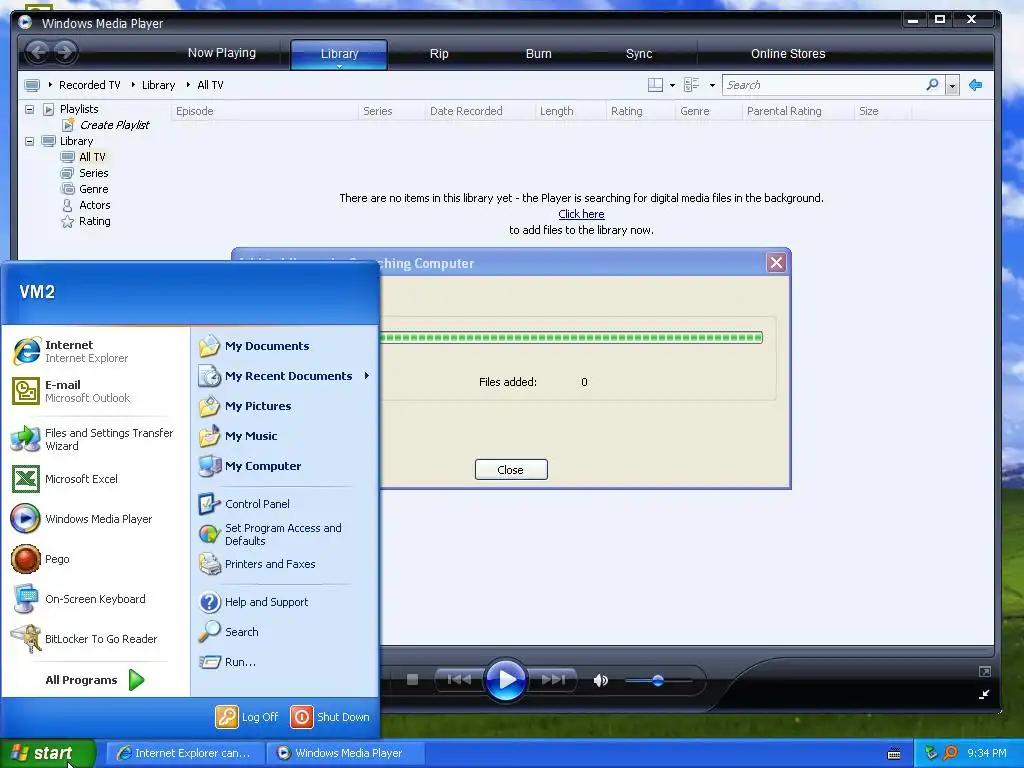The width and height of the screenshot is (1024, 768).
Task: Switch to the Now Playing tab
Action: [221, 53]
